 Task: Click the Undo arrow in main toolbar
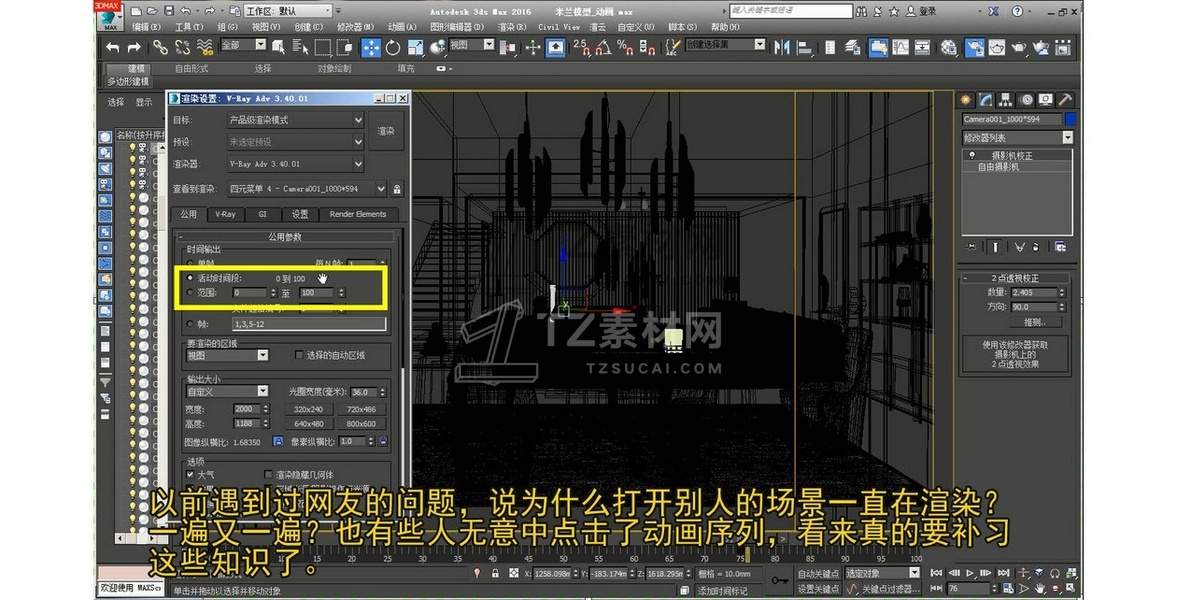coord(112,47)
